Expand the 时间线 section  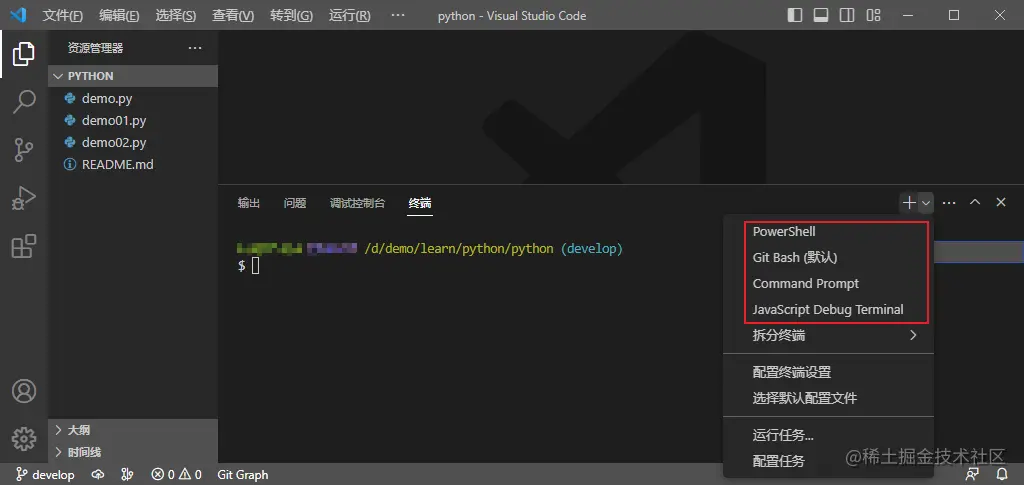click(x=133, y=452)
